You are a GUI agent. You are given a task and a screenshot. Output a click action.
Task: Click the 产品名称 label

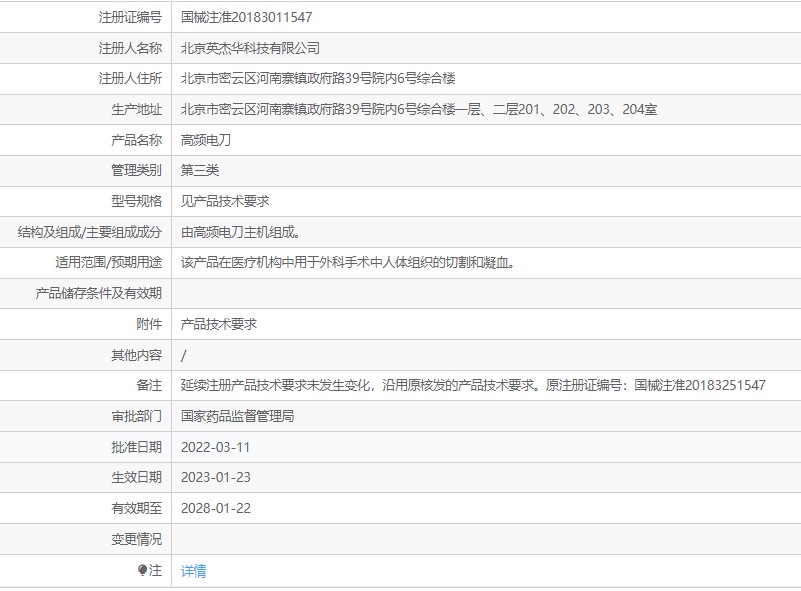[x=136, y=140]
